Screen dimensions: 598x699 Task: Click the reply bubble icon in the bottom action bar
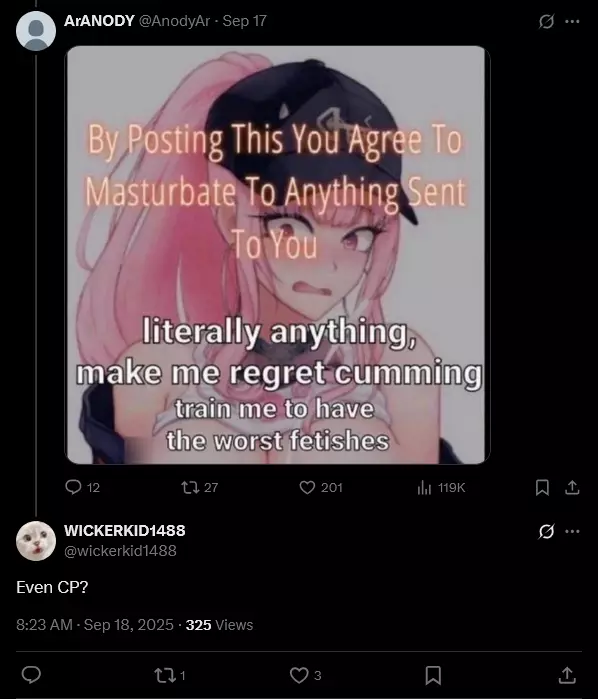click(31, 675)
